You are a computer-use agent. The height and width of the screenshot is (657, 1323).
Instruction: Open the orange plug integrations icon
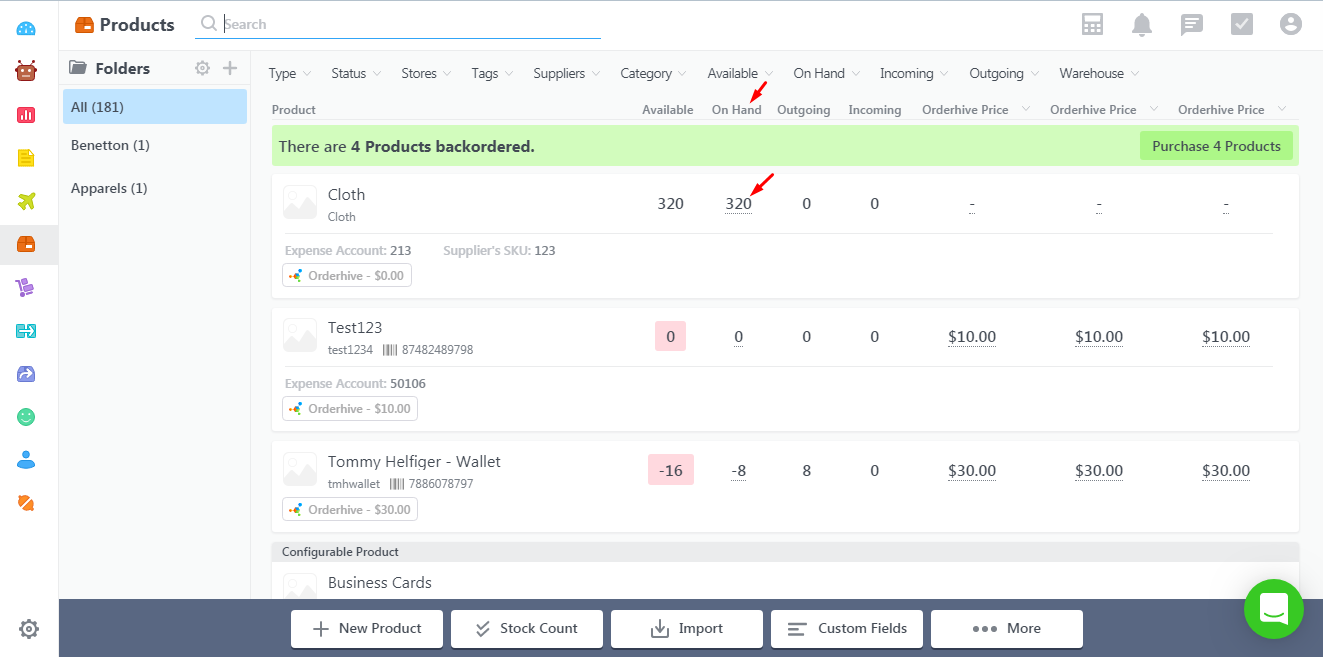(27, 503)
